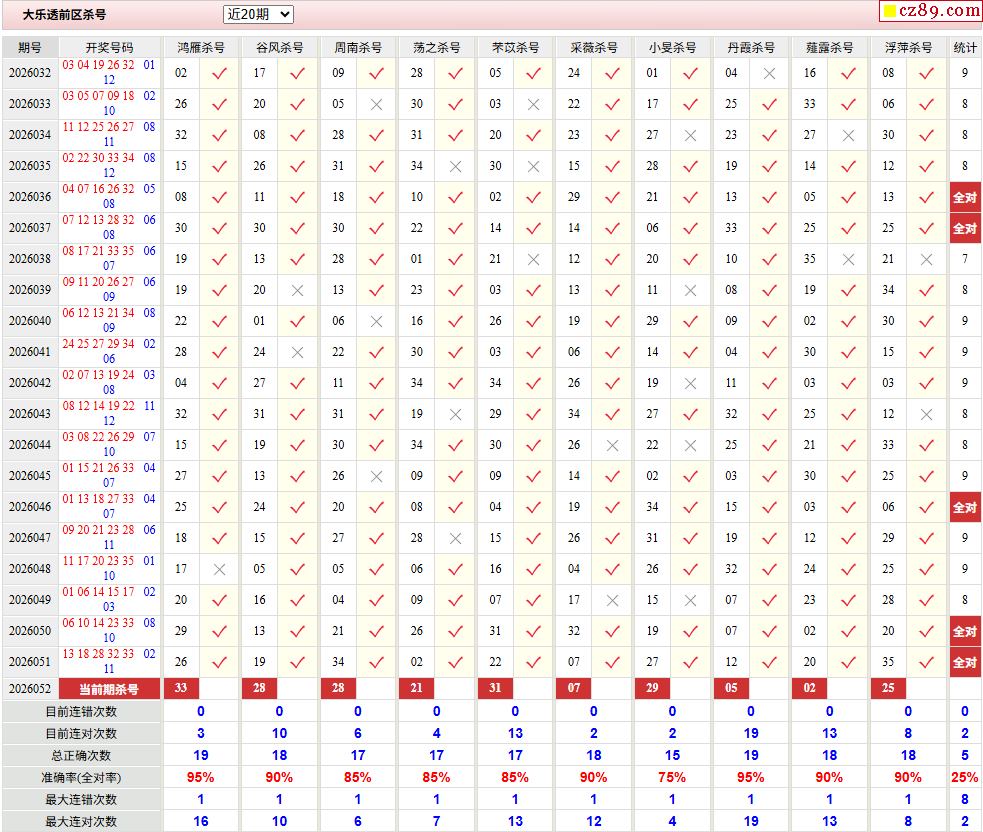
Task: Click the 全对 badge in row 2026036
Action: coord(964,197)
